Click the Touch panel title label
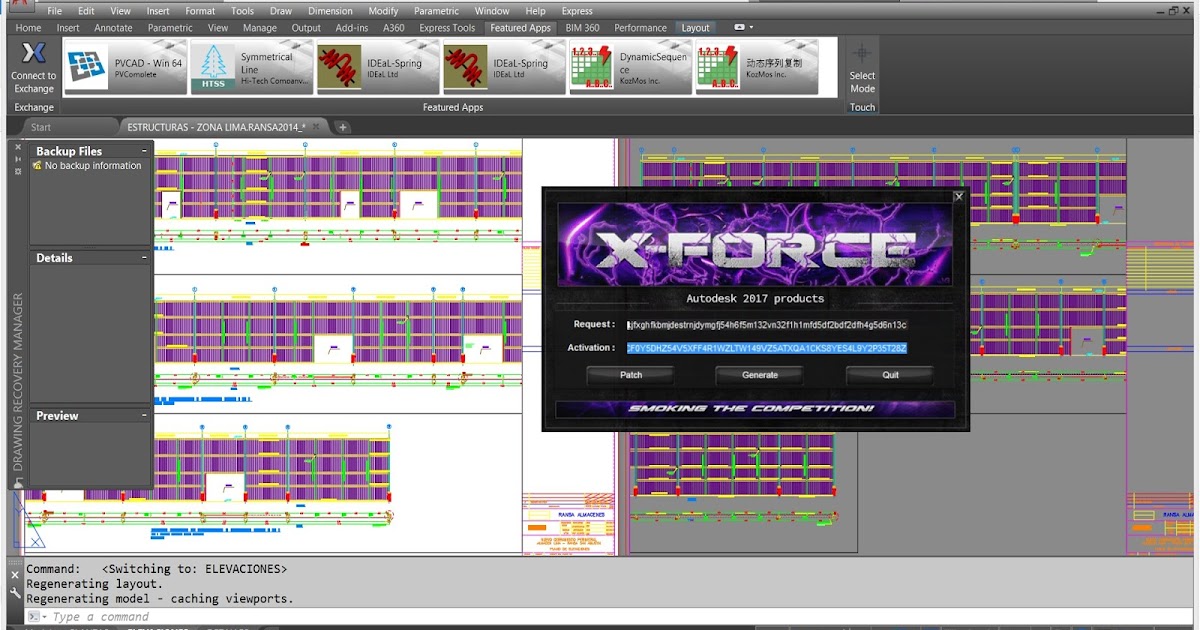Screen dimensions: 1200x630 pos(862,107)
